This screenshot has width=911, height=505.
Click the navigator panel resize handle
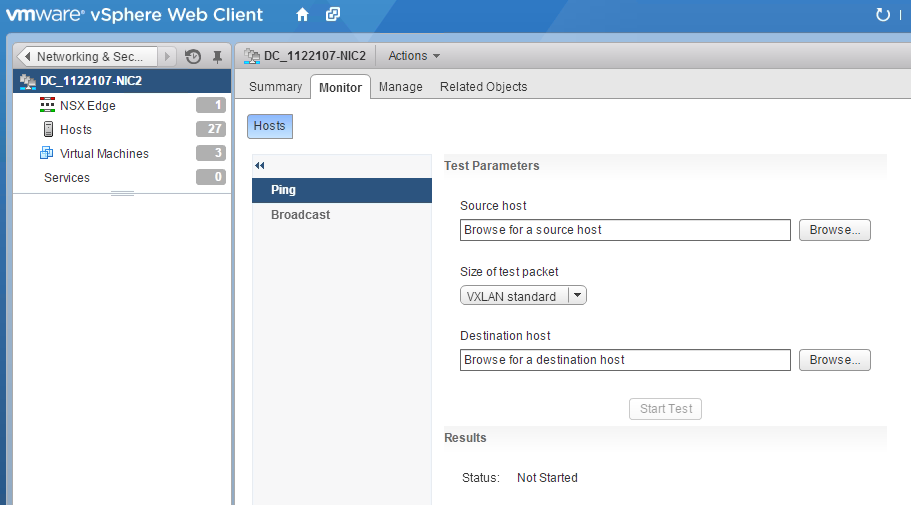(123, 193)
